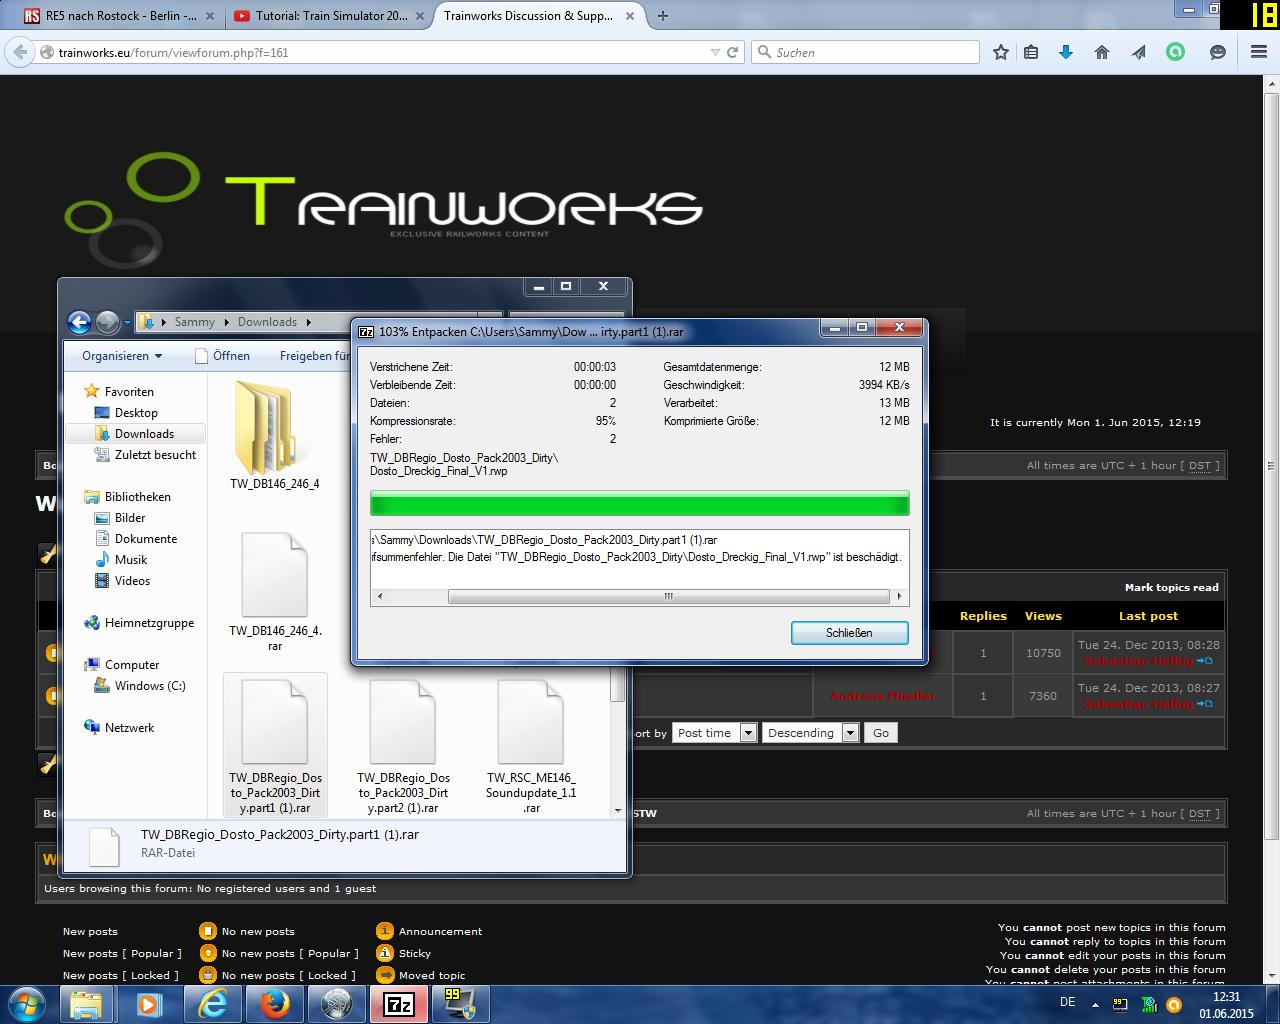
Task: Open Windows Media Player from taskbar
Action: 149,1003
